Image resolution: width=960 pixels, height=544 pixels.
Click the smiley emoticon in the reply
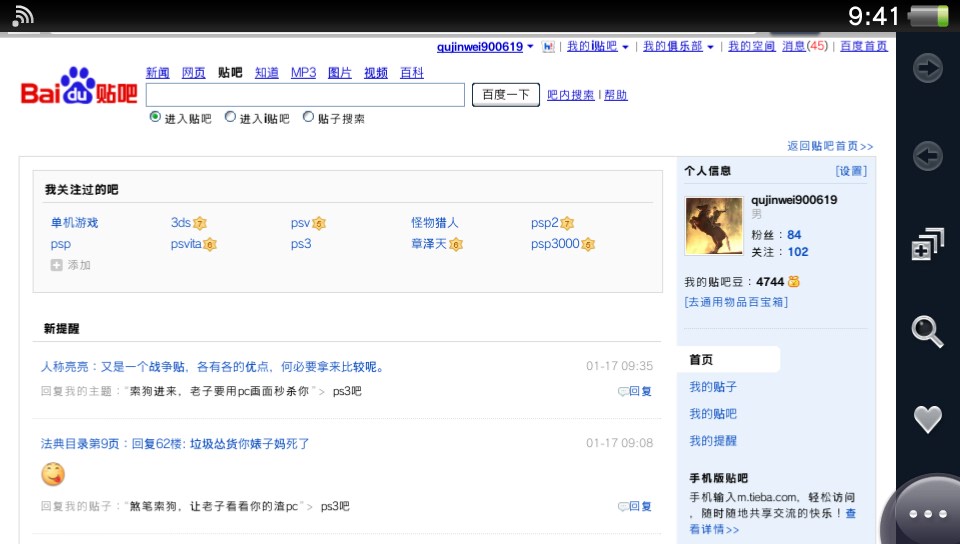pyautogui.click(x=53, y=474)
